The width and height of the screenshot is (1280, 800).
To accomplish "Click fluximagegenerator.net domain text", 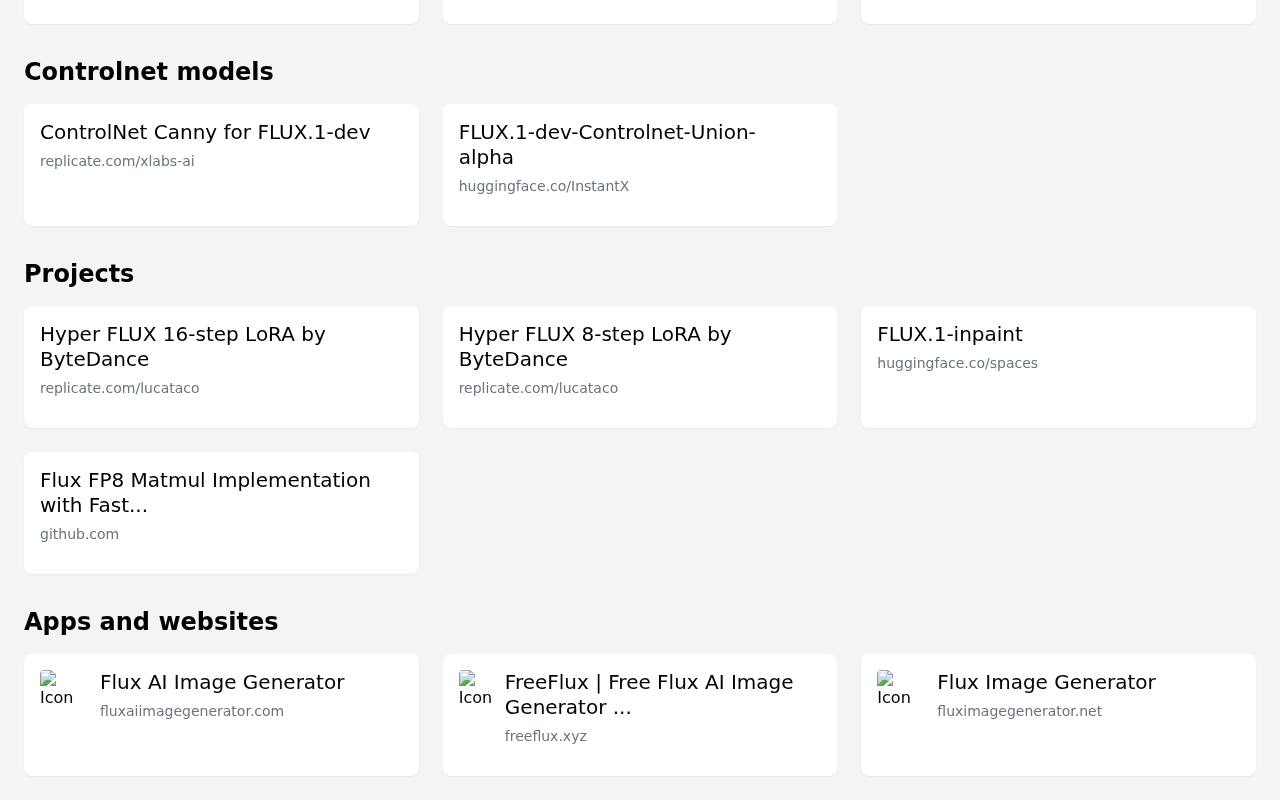I will click(x=1019, y=711).
